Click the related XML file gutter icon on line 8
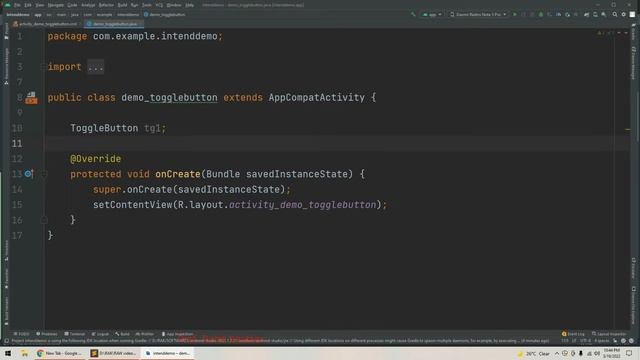Image resolution: width=640 pixels, height=360 pixels. [31, 98]
